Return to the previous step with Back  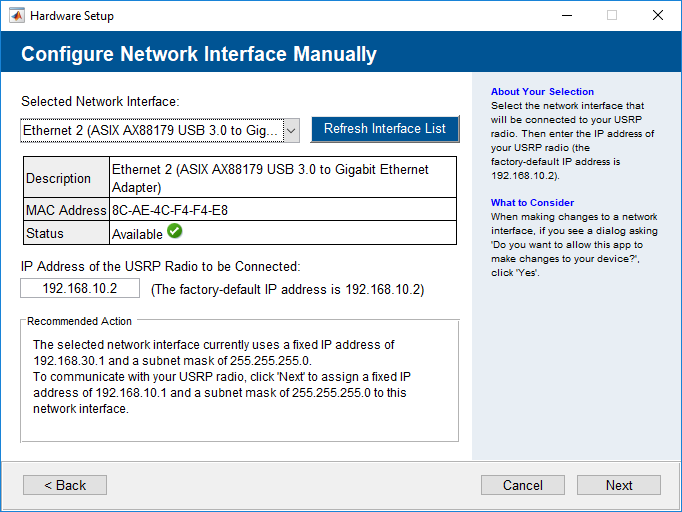pyautogui.click(x=65, y=485)
